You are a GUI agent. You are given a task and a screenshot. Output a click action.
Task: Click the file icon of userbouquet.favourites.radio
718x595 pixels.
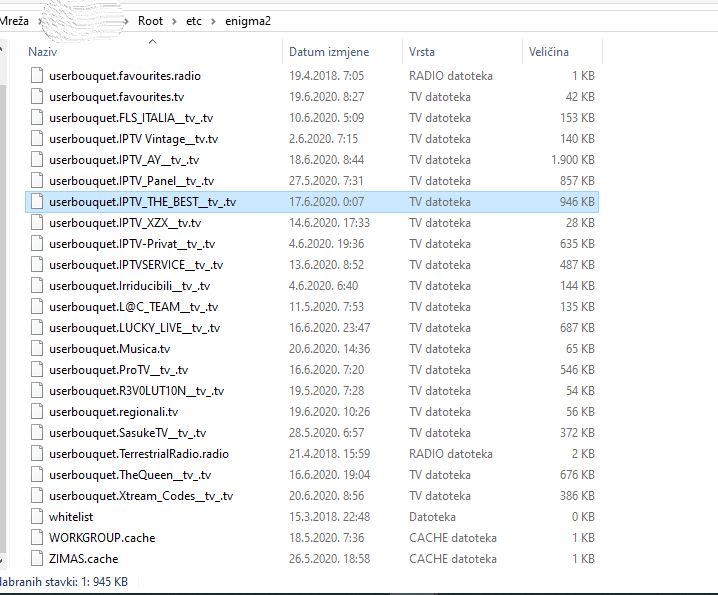click(38, 75)
